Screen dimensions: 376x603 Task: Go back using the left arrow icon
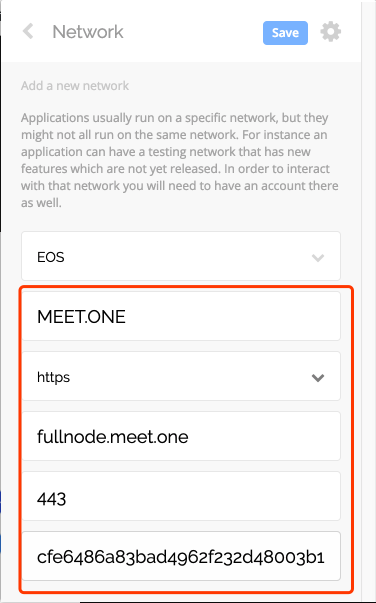click(x=28, y=31)
